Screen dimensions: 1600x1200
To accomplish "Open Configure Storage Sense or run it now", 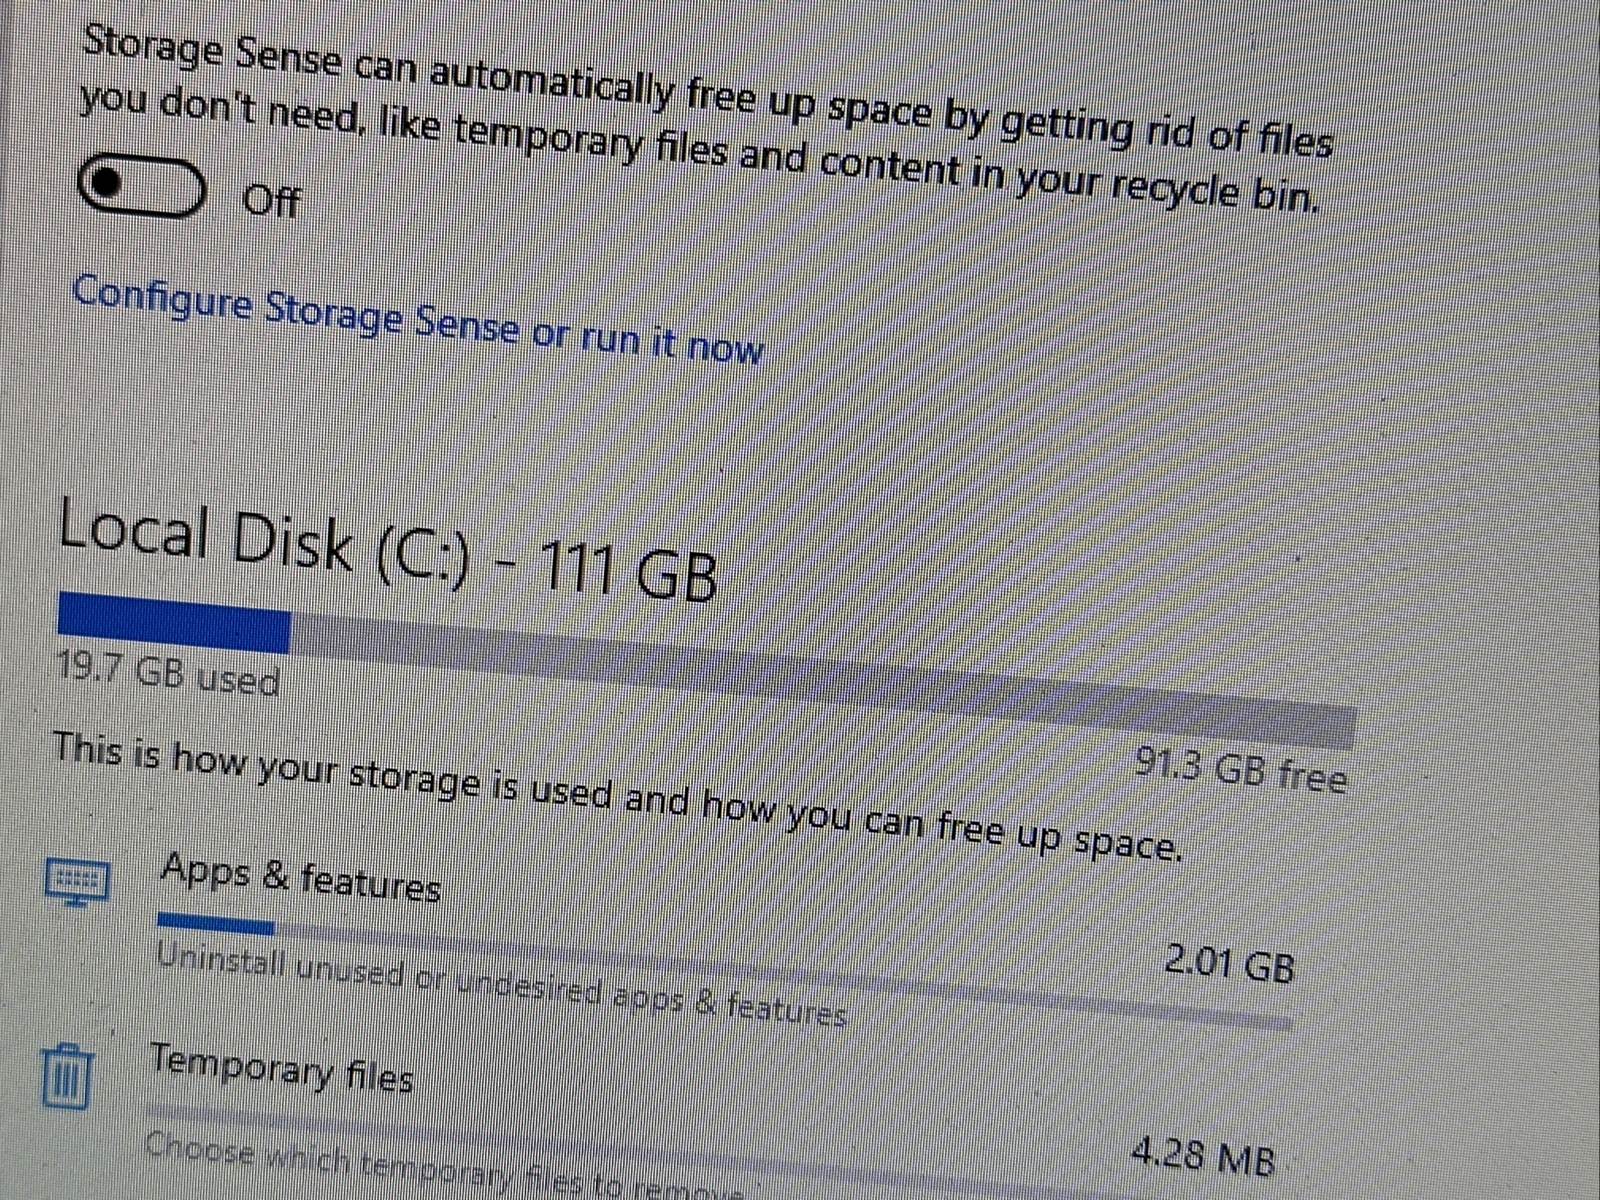I will coord(418,320).
